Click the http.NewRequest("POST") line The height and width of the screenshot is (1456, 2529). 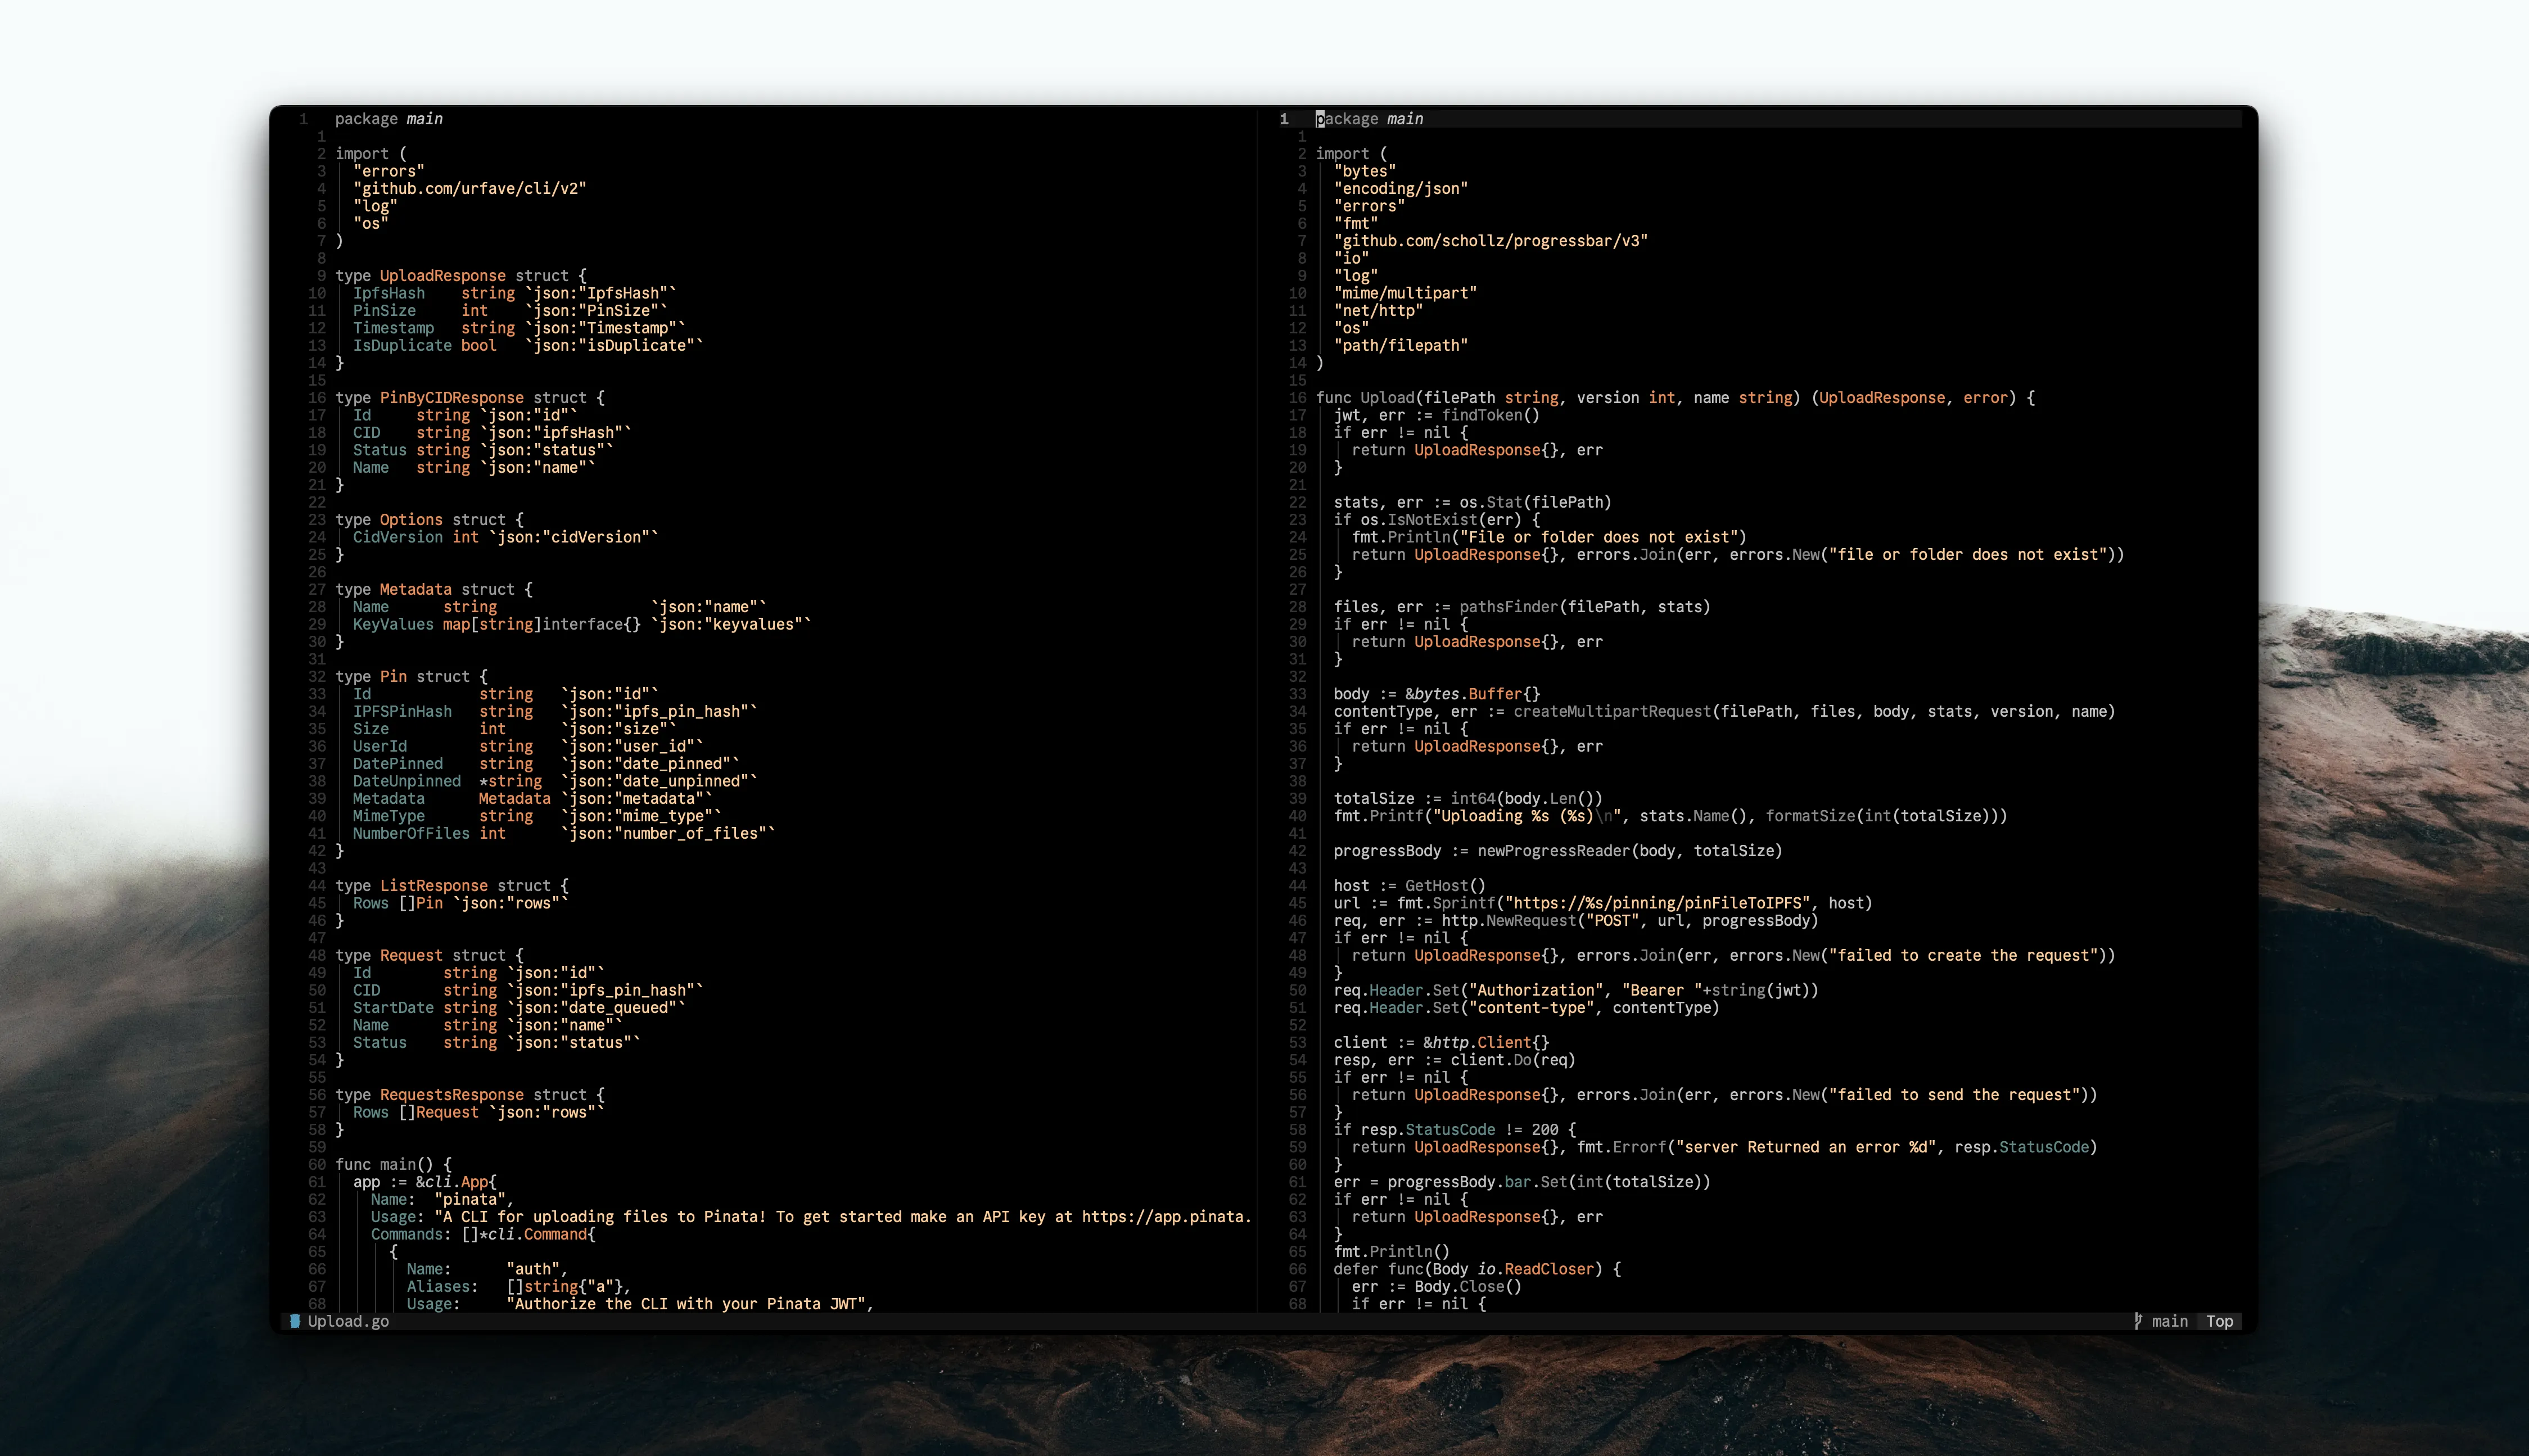(x=1576, y=920)
